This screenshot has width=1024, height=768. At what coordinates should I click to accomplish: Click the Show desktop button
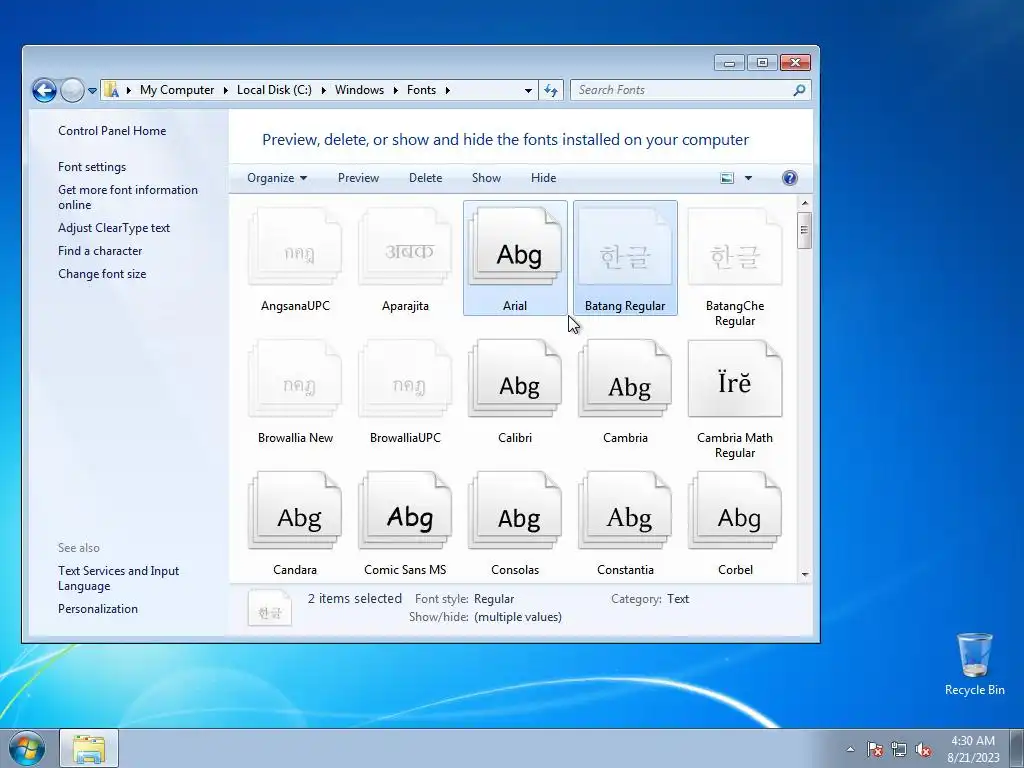(x=1017, y=748)
